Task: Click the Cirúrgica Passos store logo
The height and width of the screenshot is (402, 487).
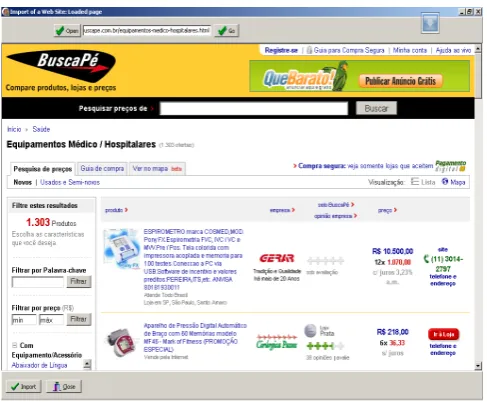Action: click(x=277, y=342)
